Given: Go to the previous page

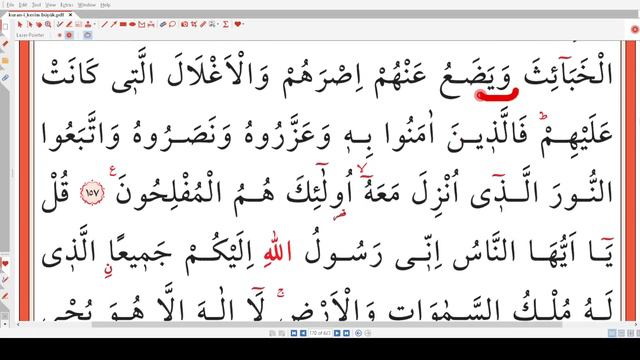Looking at the screenshot, I should (x=303, y=333).
